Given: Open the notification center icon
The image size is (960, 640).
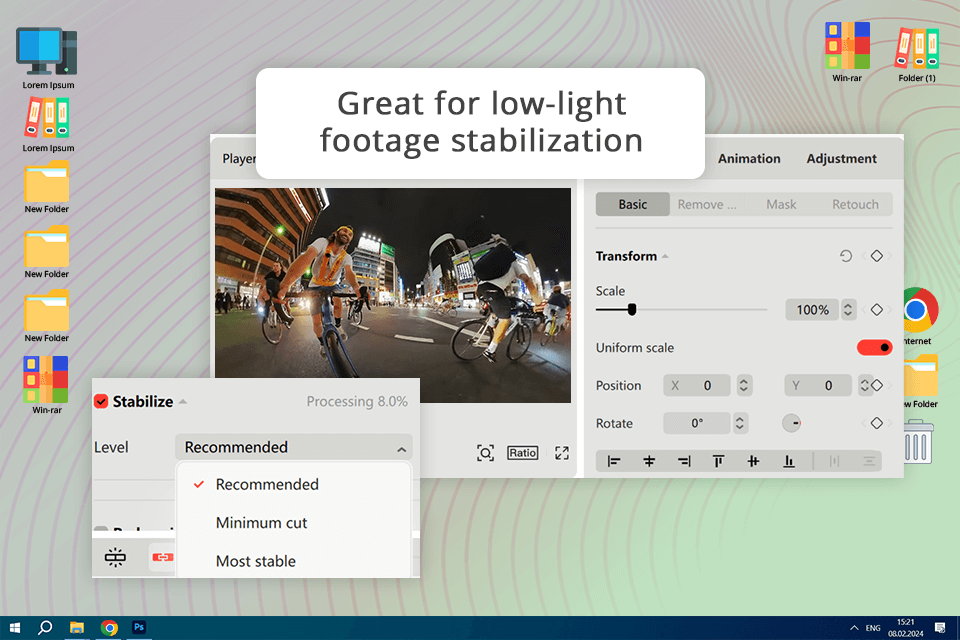Looking at the screenshot, I should click(940, 628).
